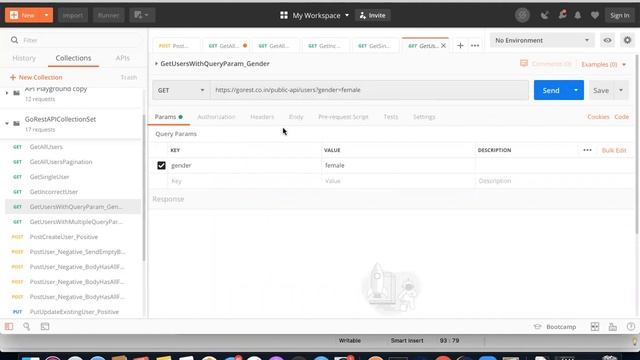This screenshot has height=360, width=640.
Task: Open the GetIncorrectUser request
Action: [x=53, y=192]
